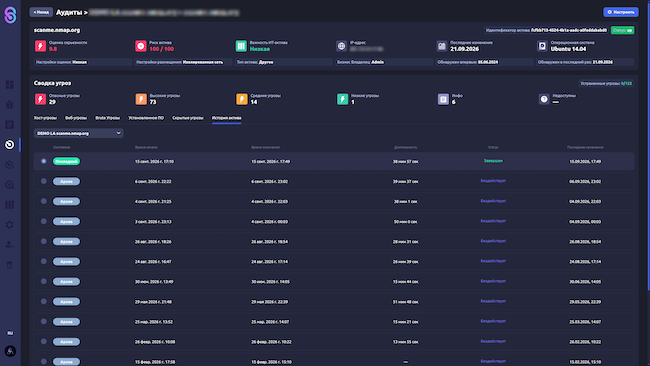This screenshot has width=650, height=366.
Task: Click the user avatar at the sidebar bottom
Action: 10,351
